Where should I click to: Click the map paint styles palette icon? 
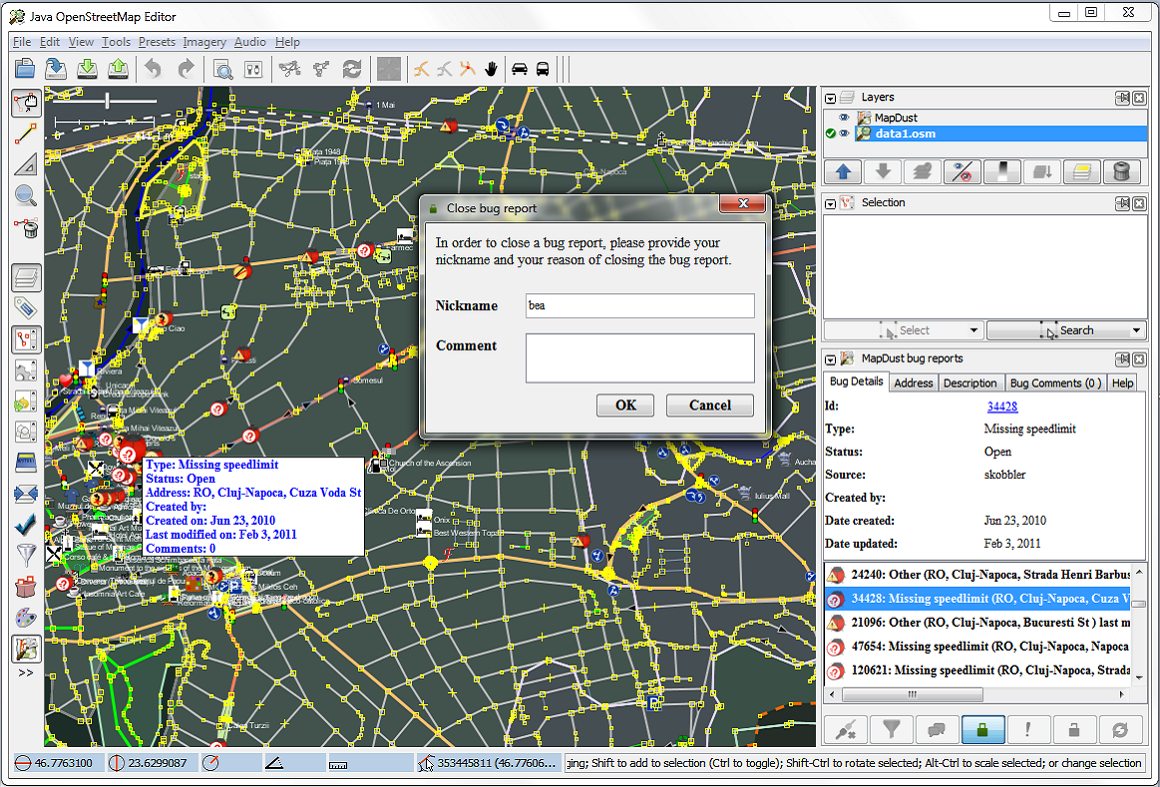[x=26, y=618]
